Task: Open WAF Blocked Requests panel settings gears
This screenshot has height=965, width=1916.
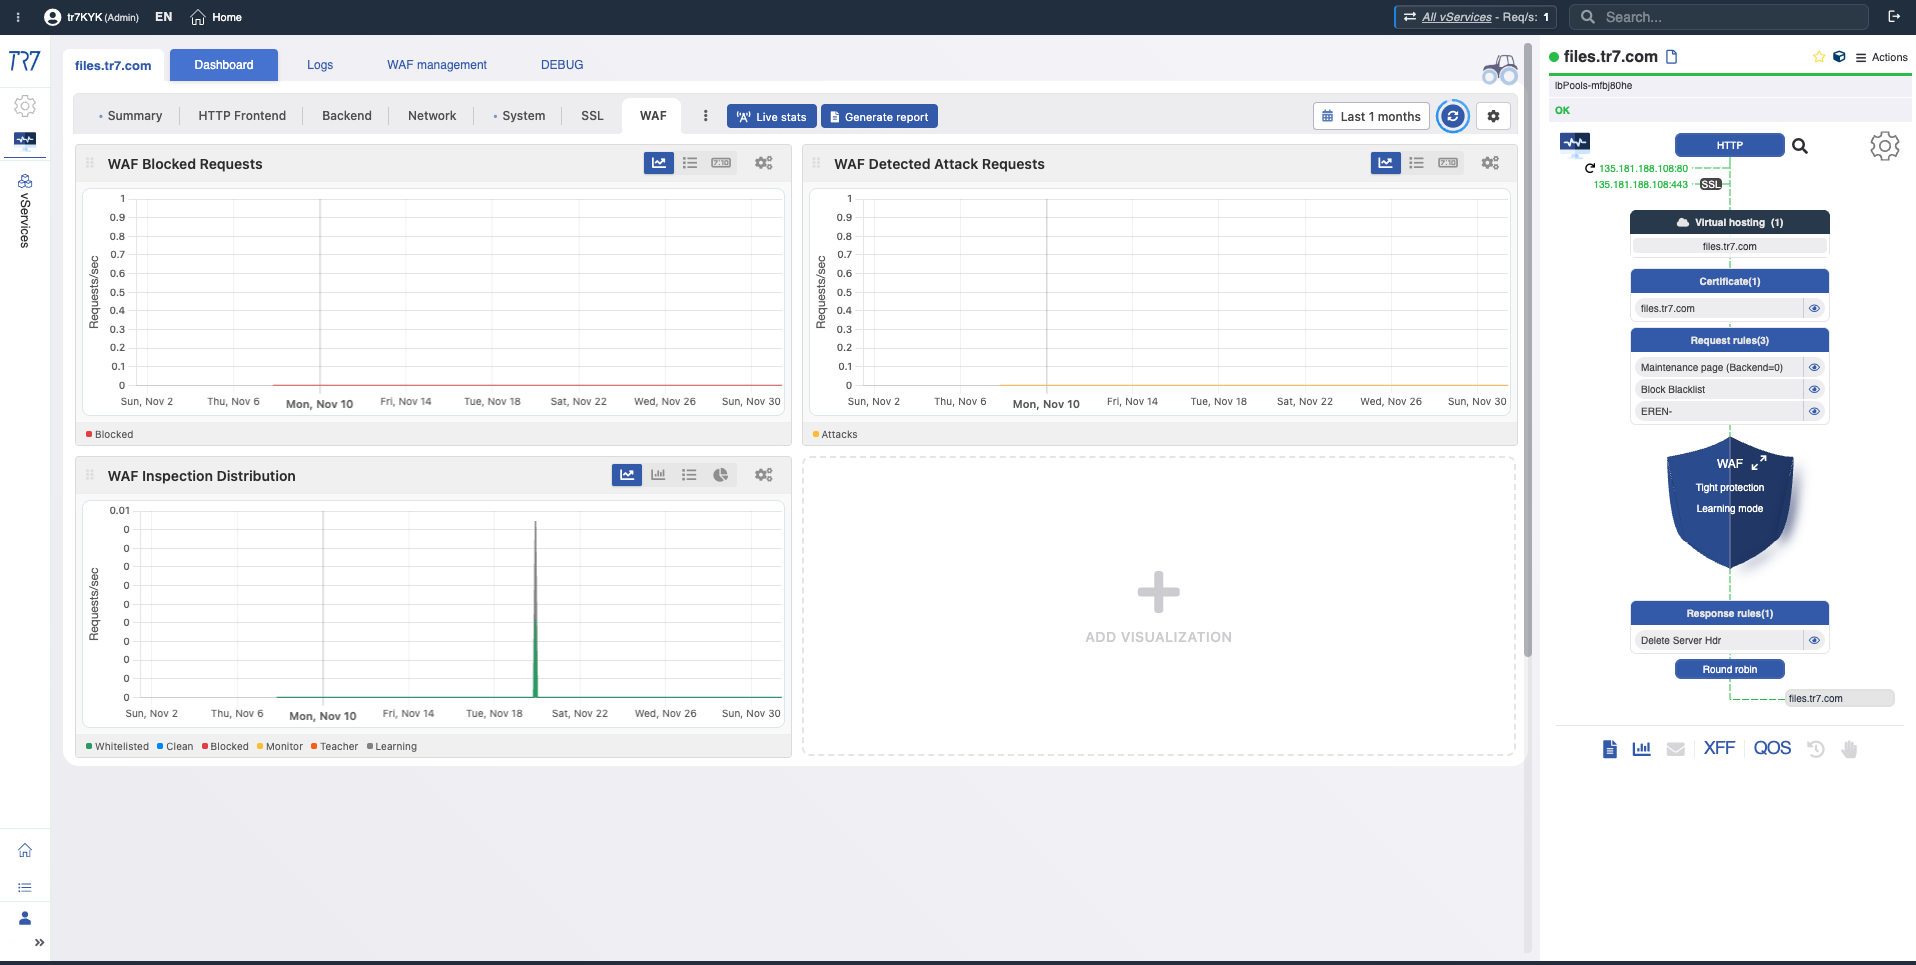Action: pyautogui.click(x=764, y=163)
